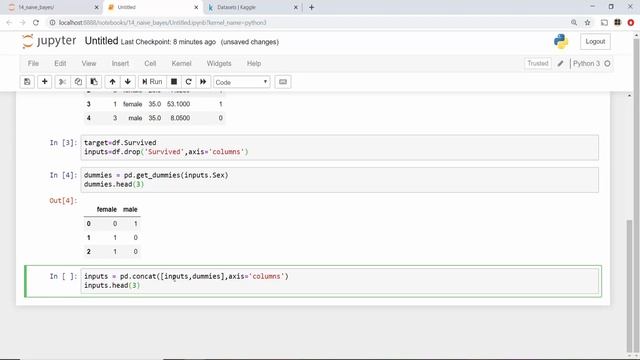Screen dimensions: 640x360
Task: Open the Cell menu
Action: [x=150, y=64]
